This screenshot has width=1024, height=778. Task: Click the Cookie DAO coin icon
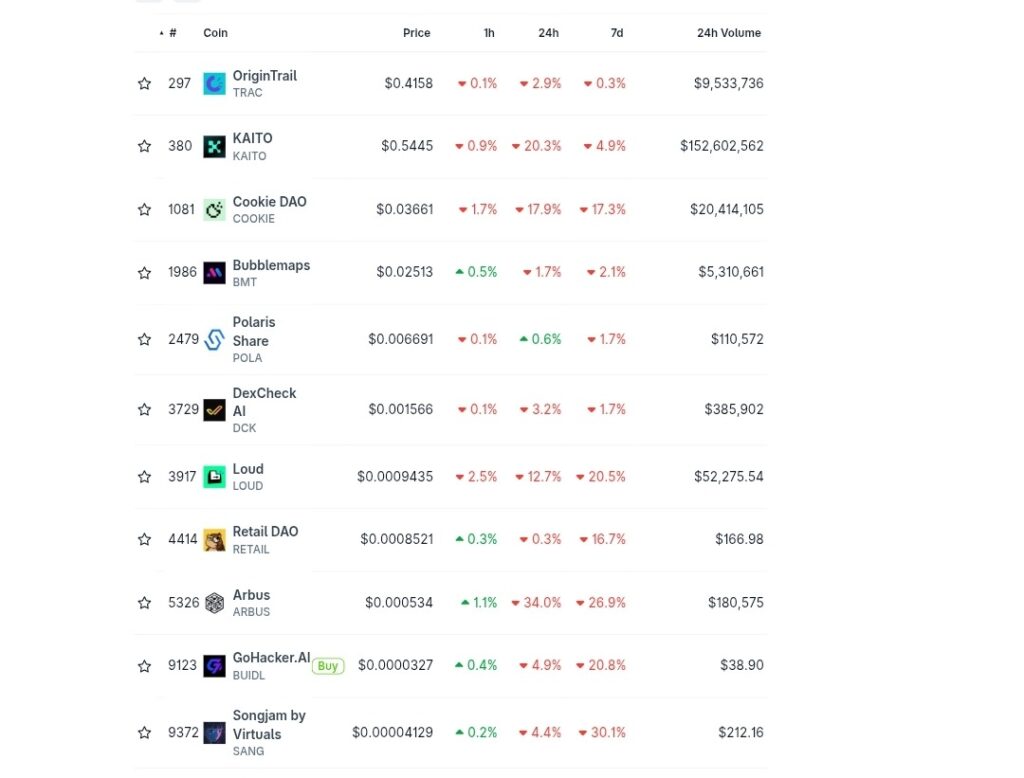coord(214,209)
